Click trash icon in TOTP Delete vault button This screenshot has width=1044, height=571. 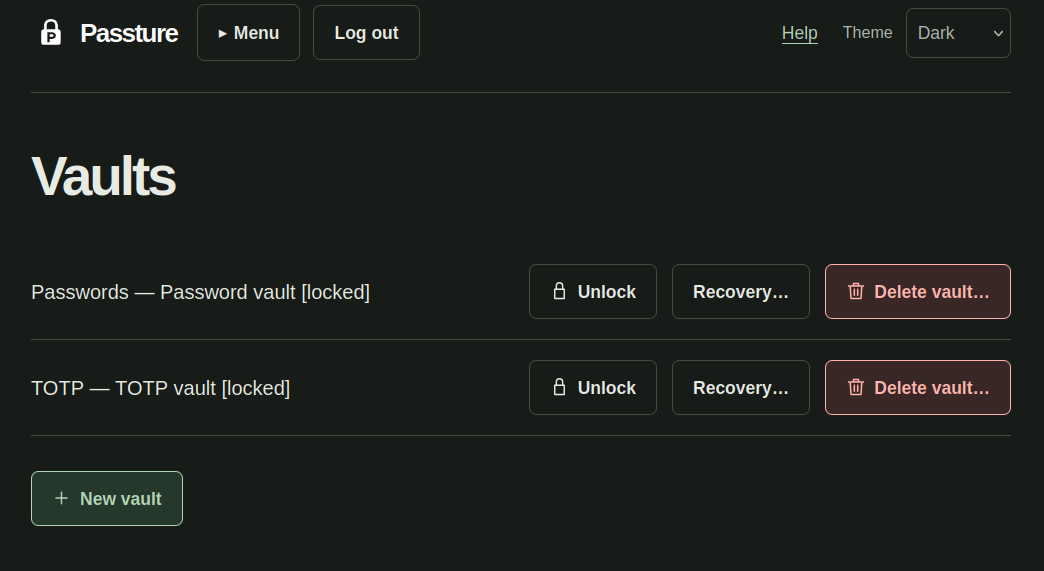856,387
